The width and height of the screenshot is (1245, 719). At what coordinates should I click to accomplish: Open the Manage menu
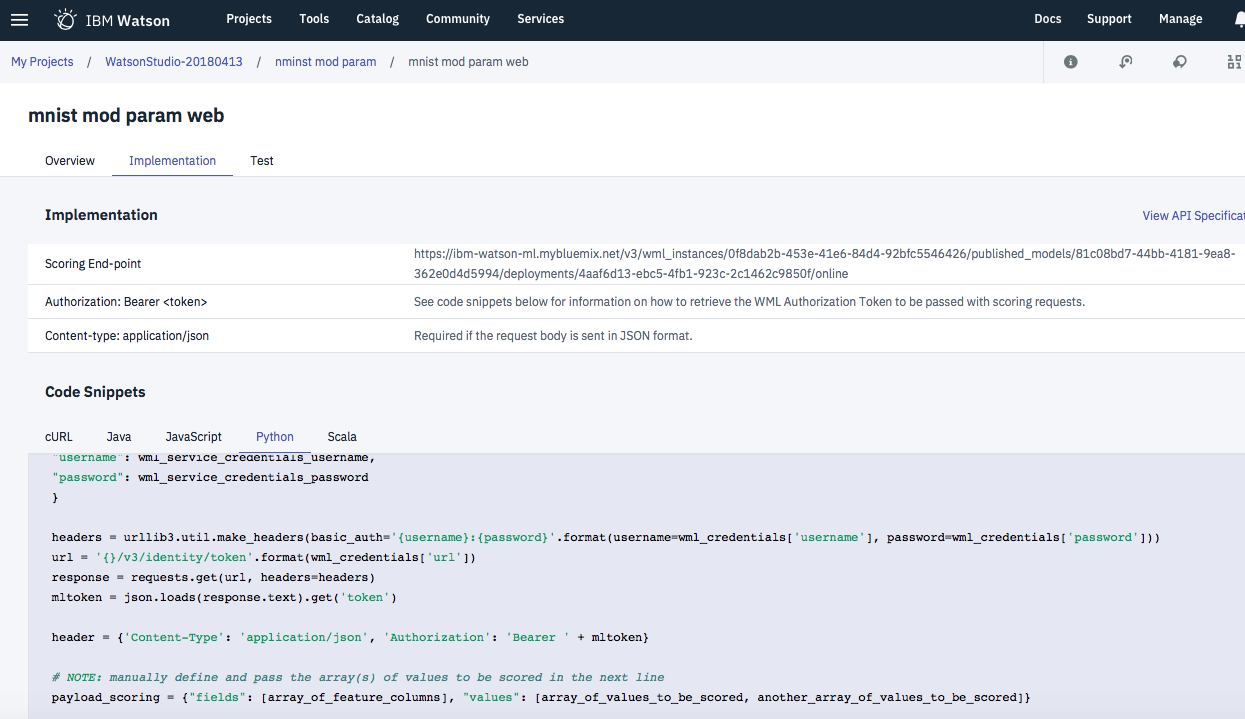coord(1181,19)
